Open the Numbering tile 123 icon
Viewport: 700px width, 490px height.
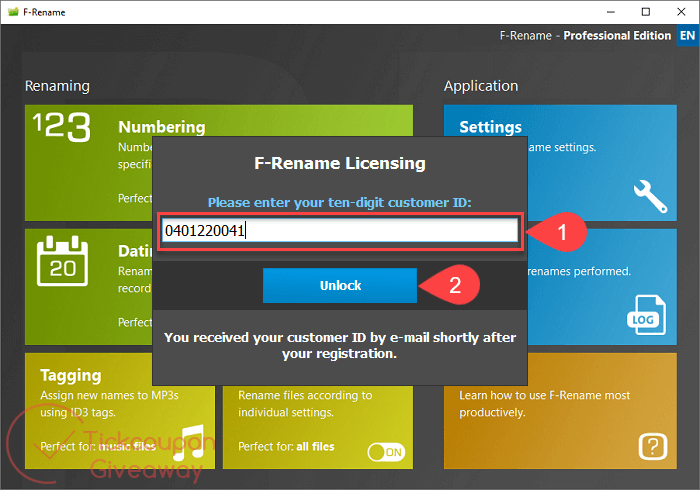(62, 127)
